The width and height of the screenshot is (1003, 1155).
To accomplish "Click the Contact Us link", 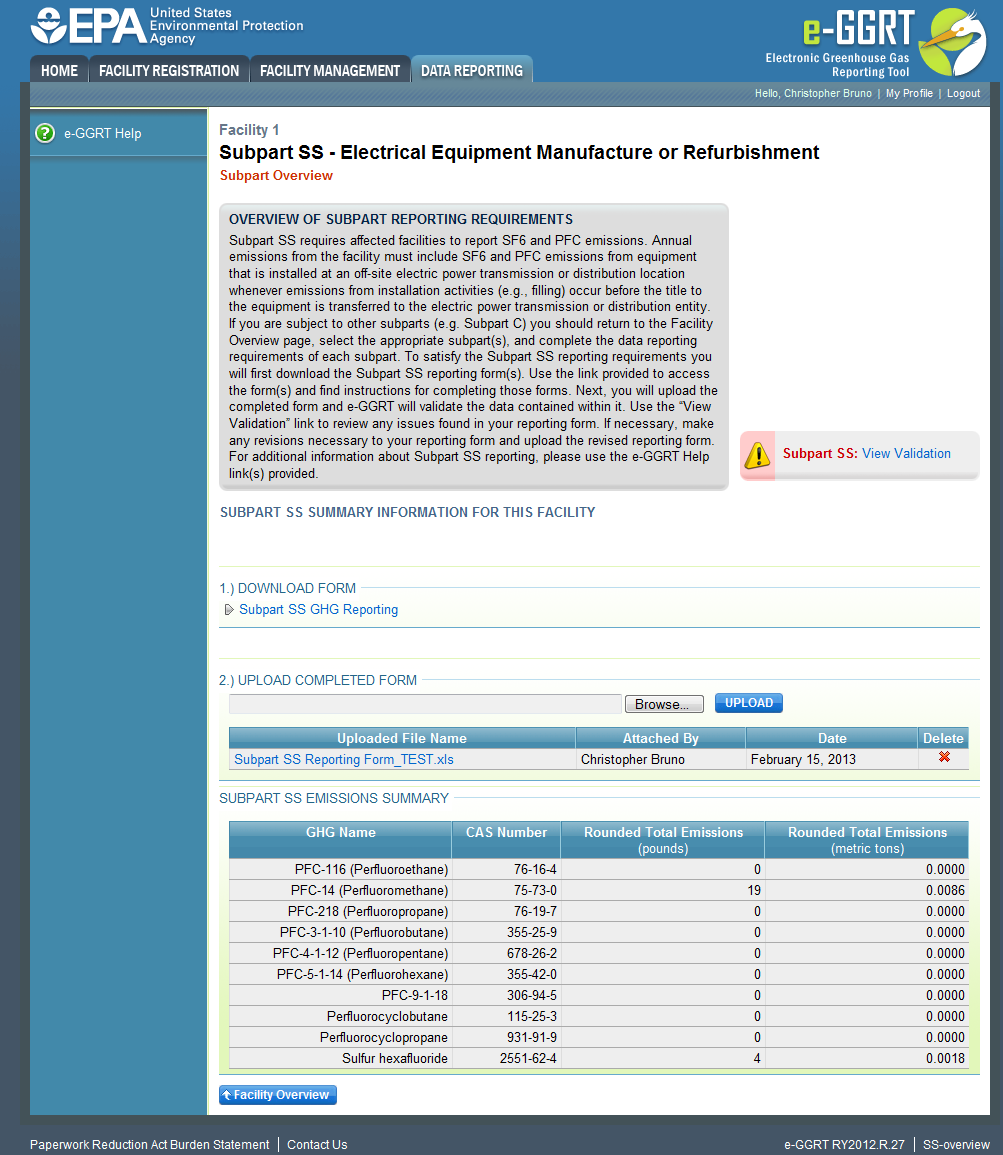I will coord(317,1145).
